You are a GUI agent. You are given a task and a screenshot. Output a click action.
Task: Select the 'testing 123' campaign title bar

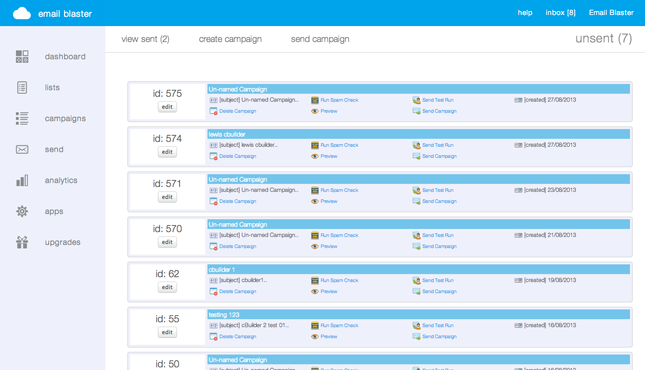click(418, 314)
